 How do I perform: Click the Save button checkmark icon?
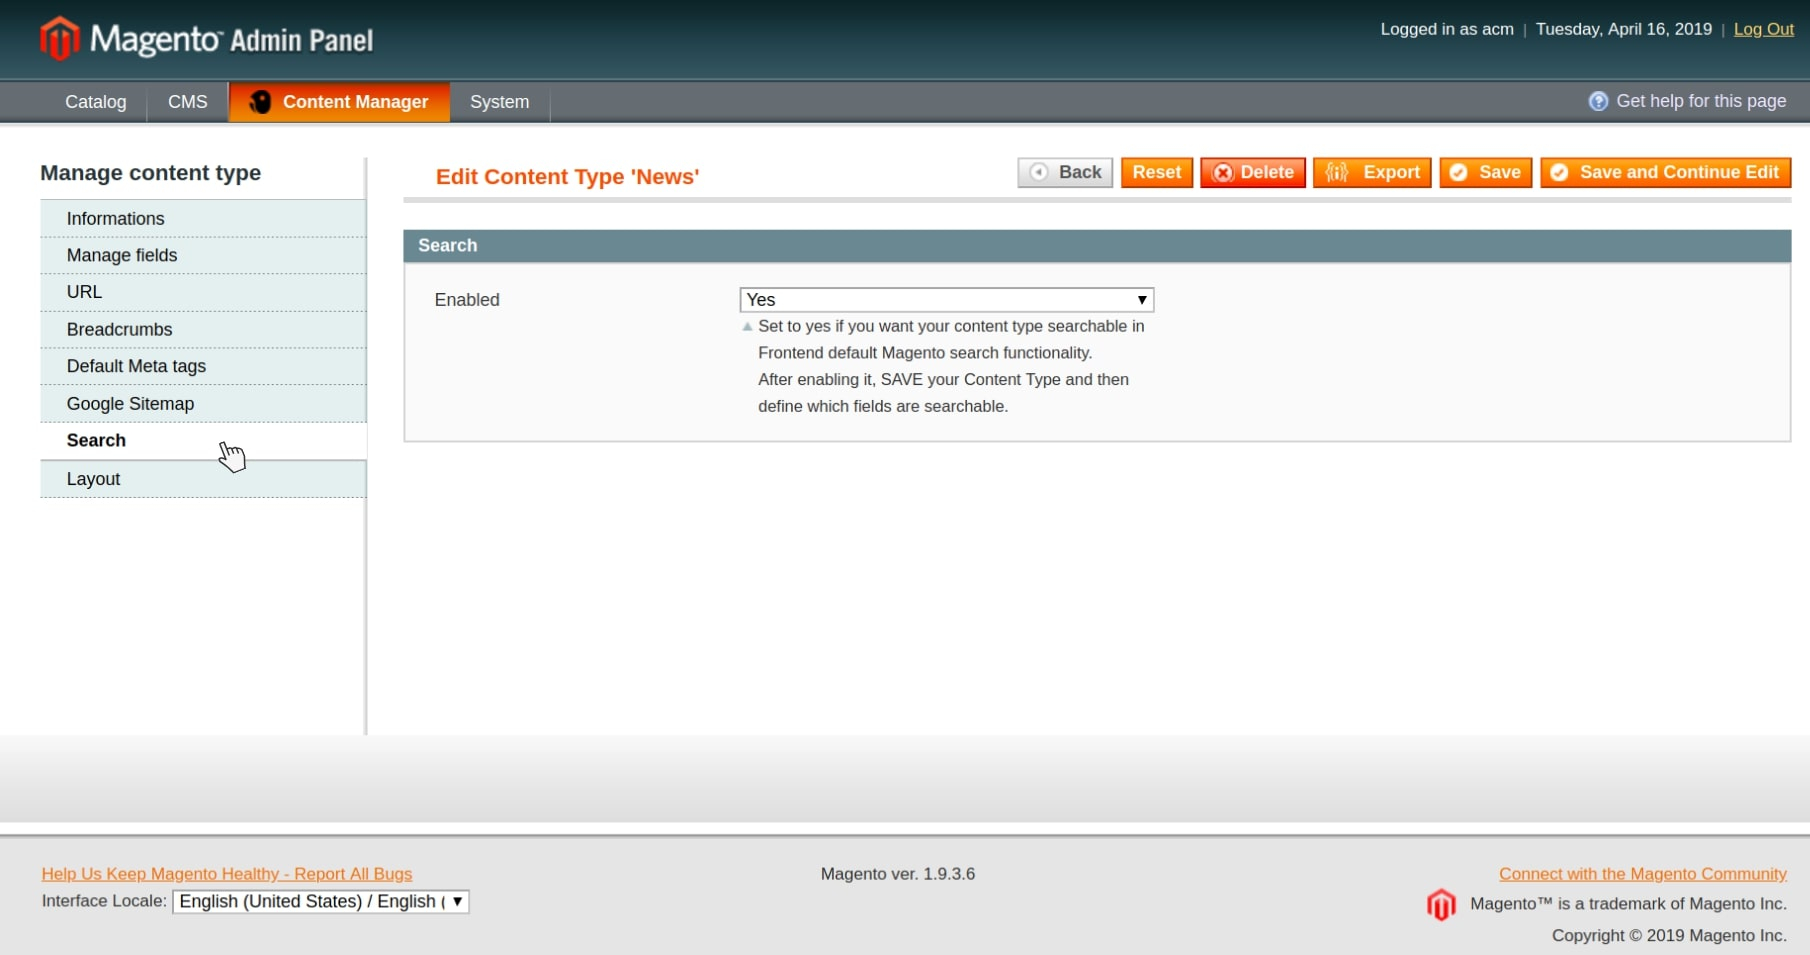[1458, 172]
